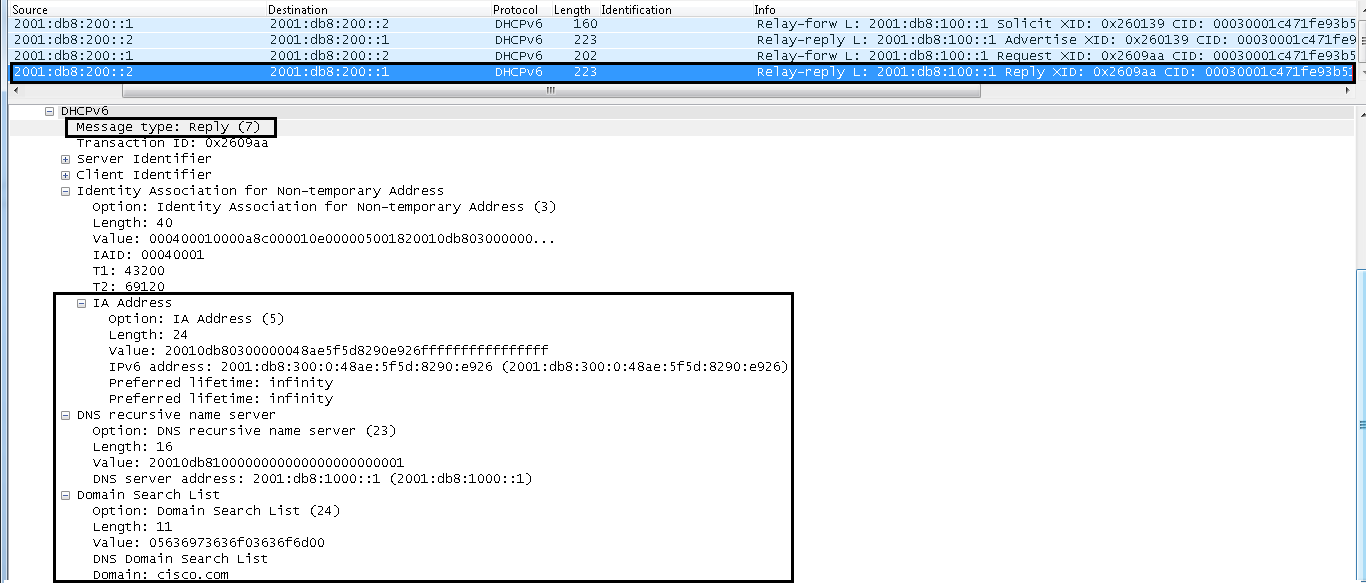Select the Value: 000400010000a8c0 field
The width and height of the screenshot is (1366, 583).
[324, 239]
